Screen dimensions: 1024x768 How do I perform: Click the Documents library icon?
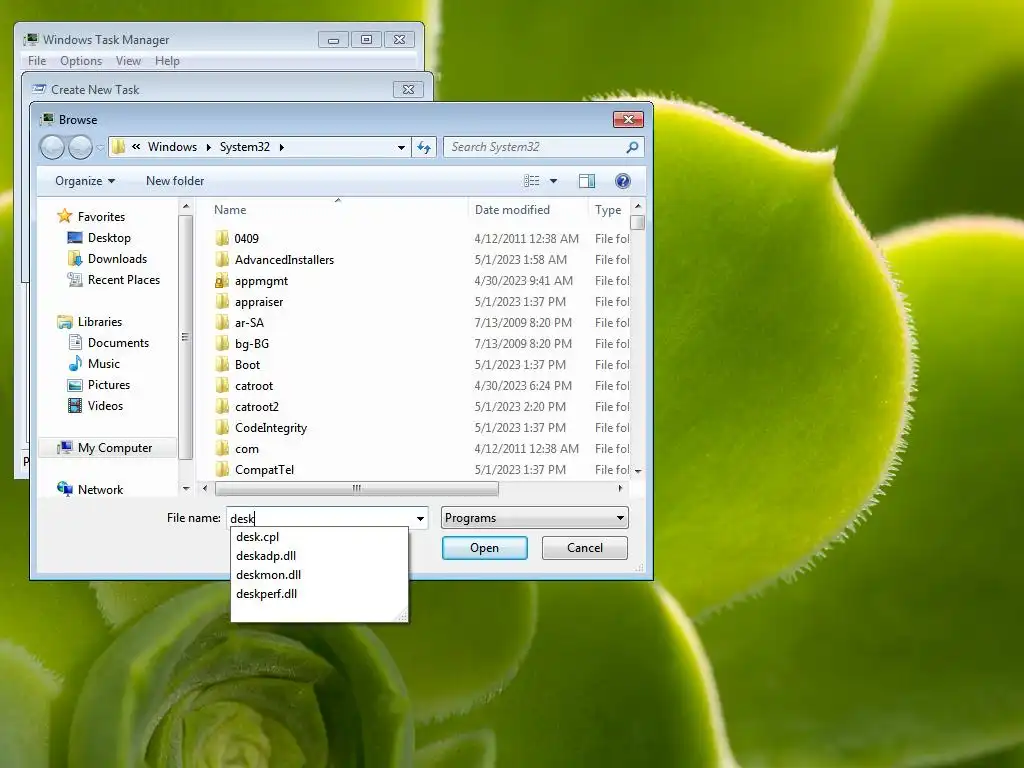coord(75,343)
